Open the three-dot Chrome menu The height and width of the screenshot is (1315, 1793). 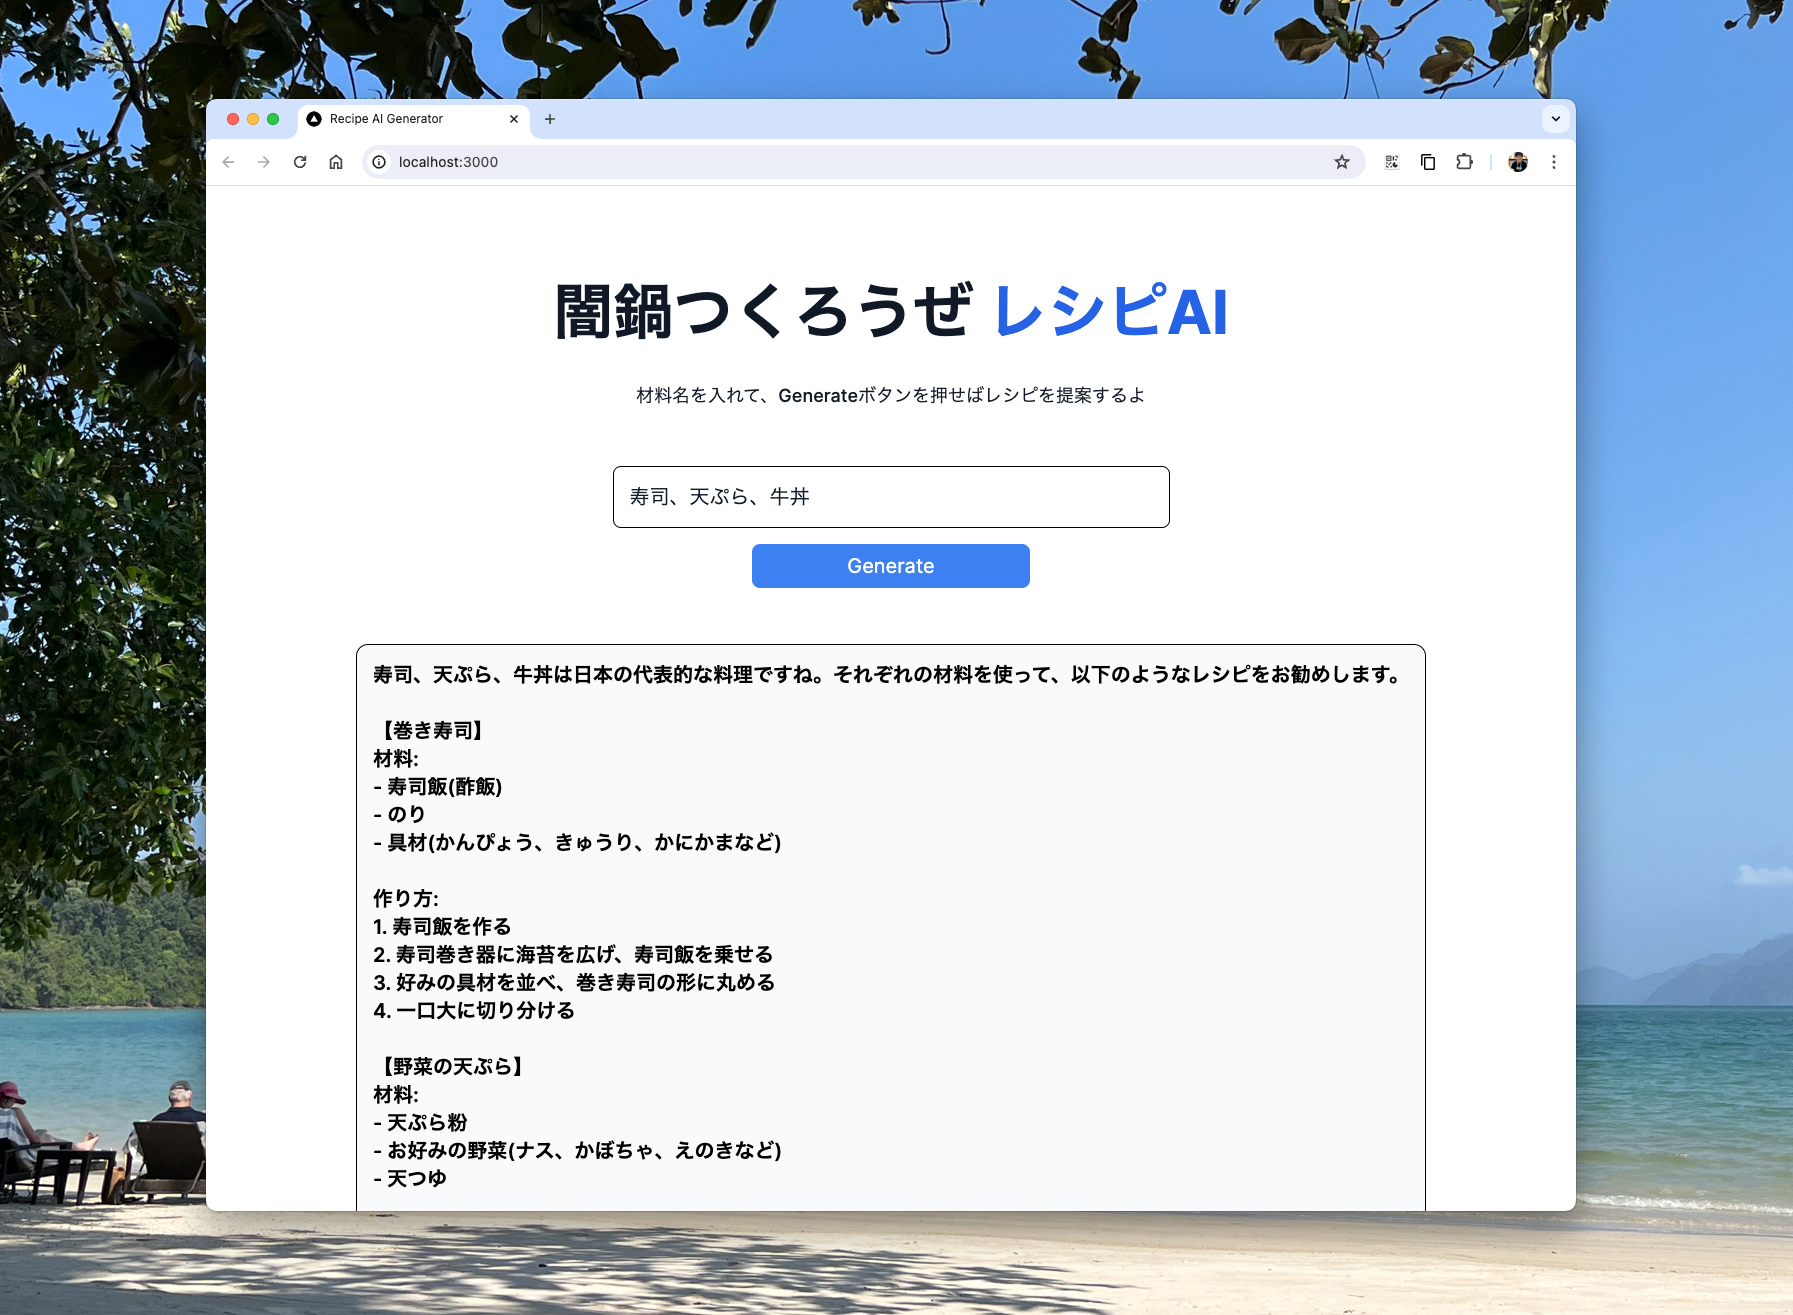pos(1553,161)
